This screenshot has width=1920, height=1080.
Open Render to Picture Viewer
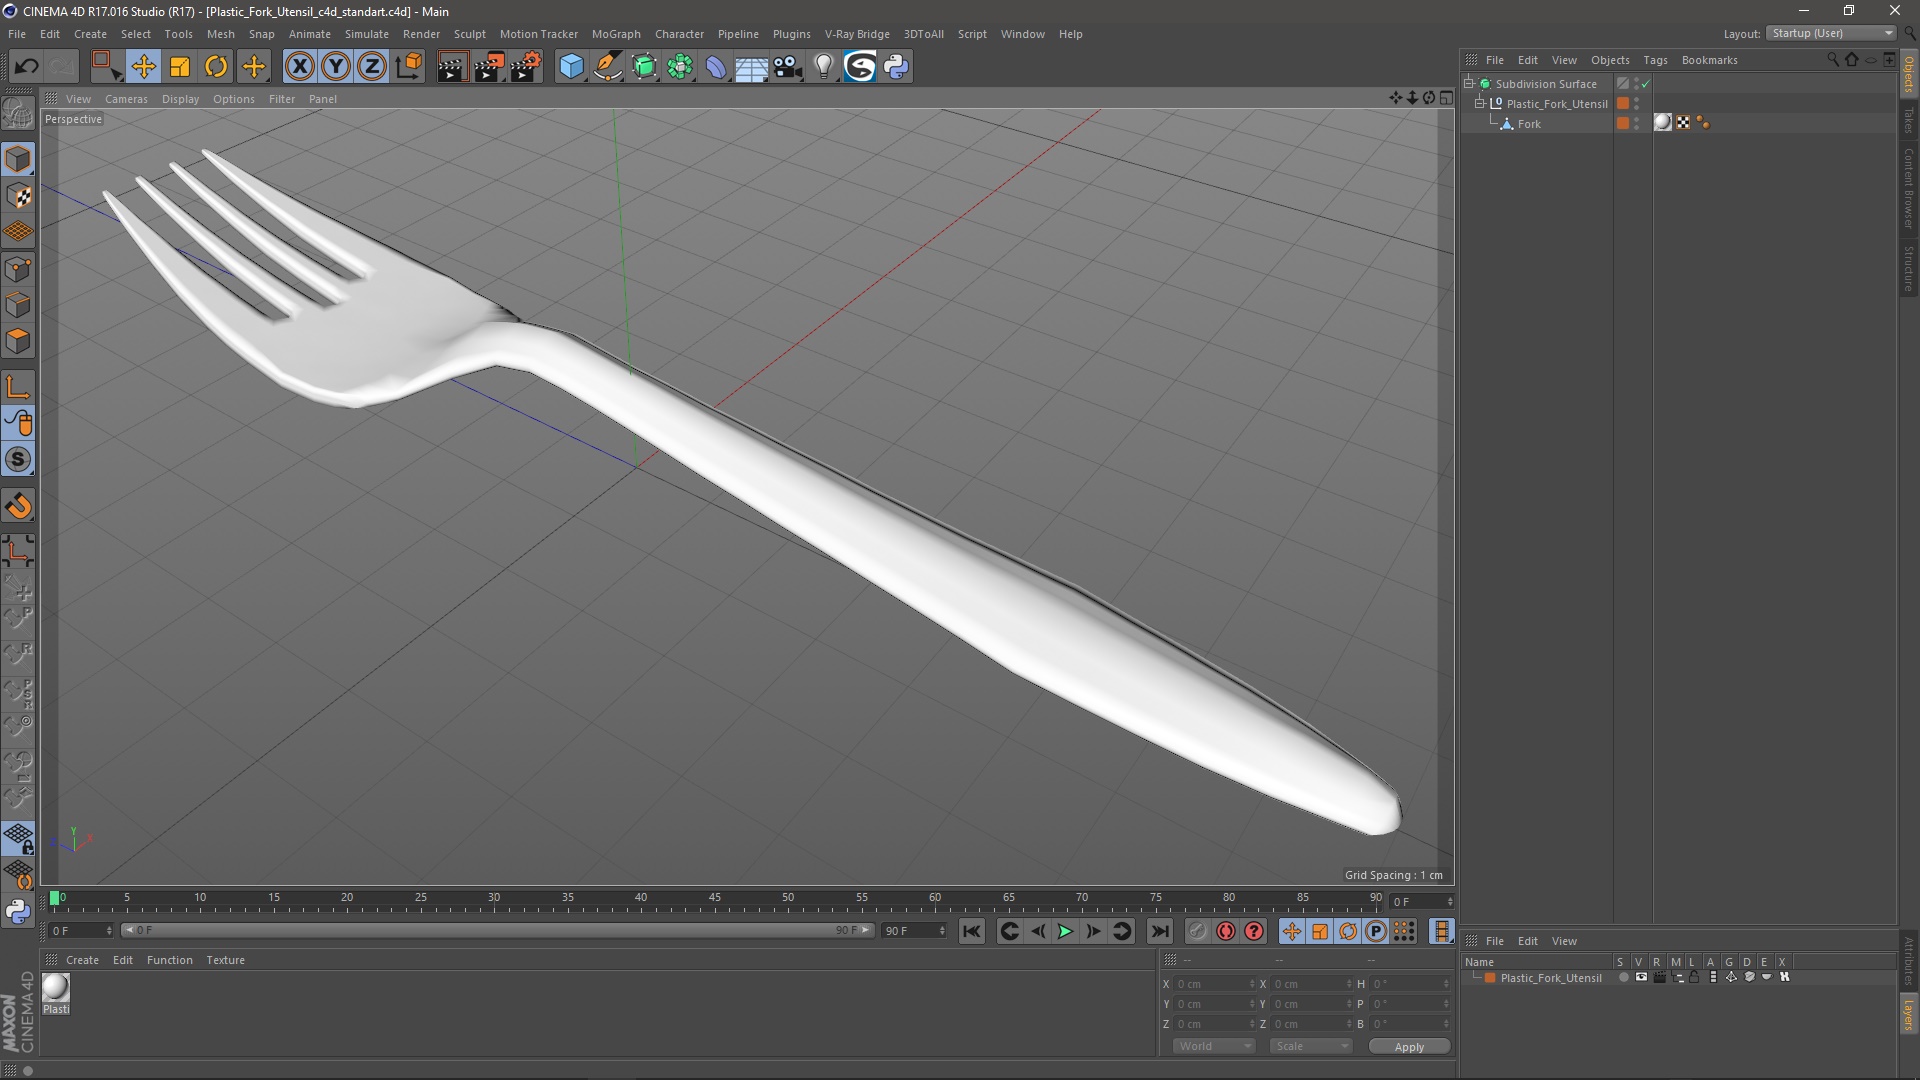pos(489,67)
